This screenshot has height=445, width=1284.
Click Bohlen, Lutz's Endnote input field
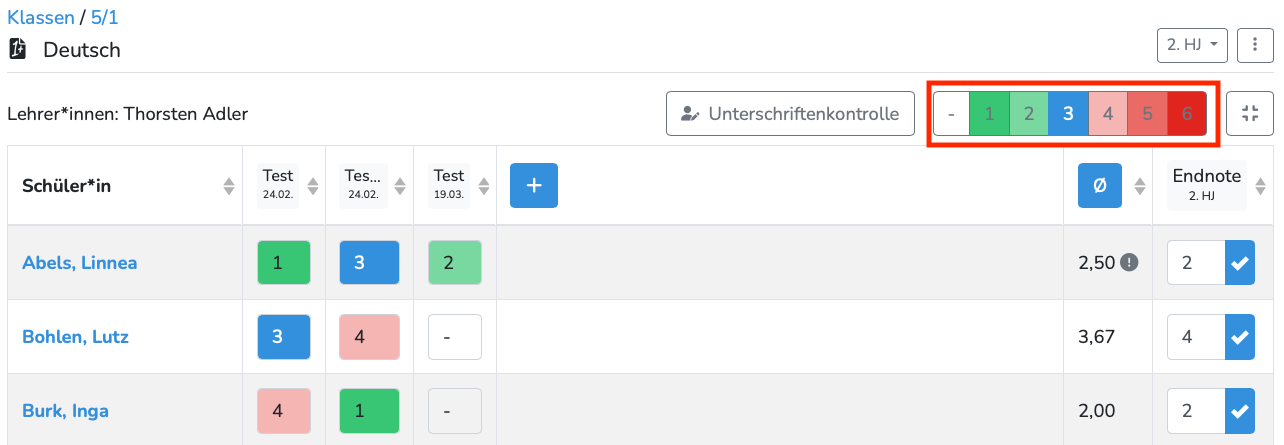(1196, 337)
